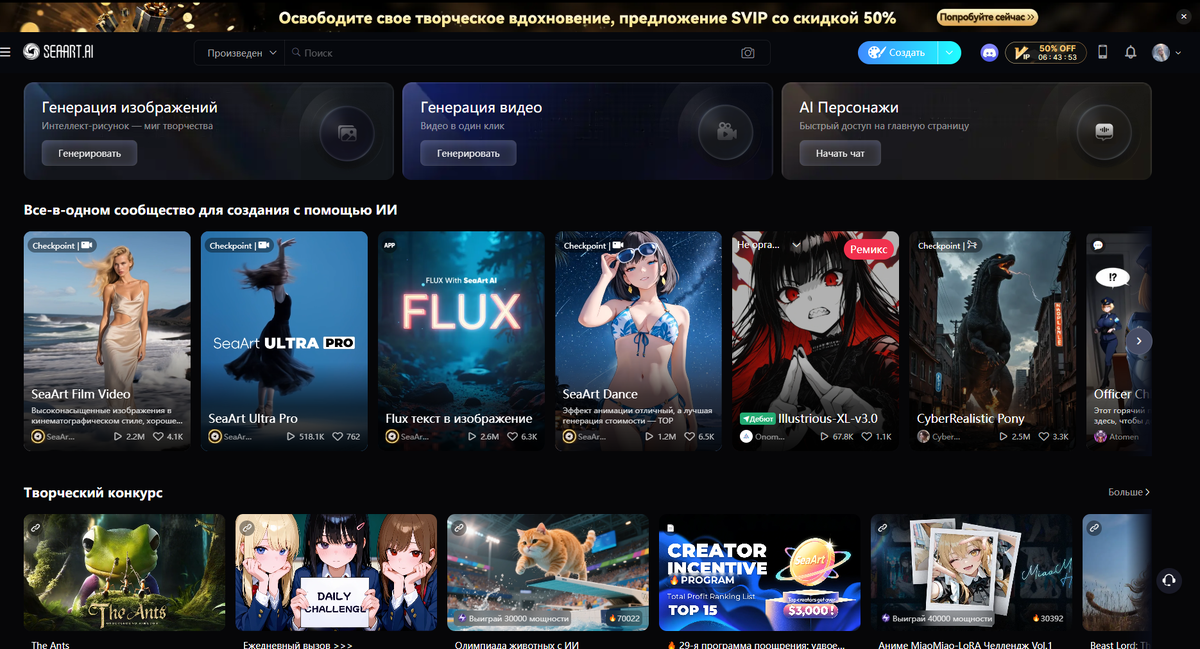
Task: Click the support headset icon
Action: pos(1167,580)
